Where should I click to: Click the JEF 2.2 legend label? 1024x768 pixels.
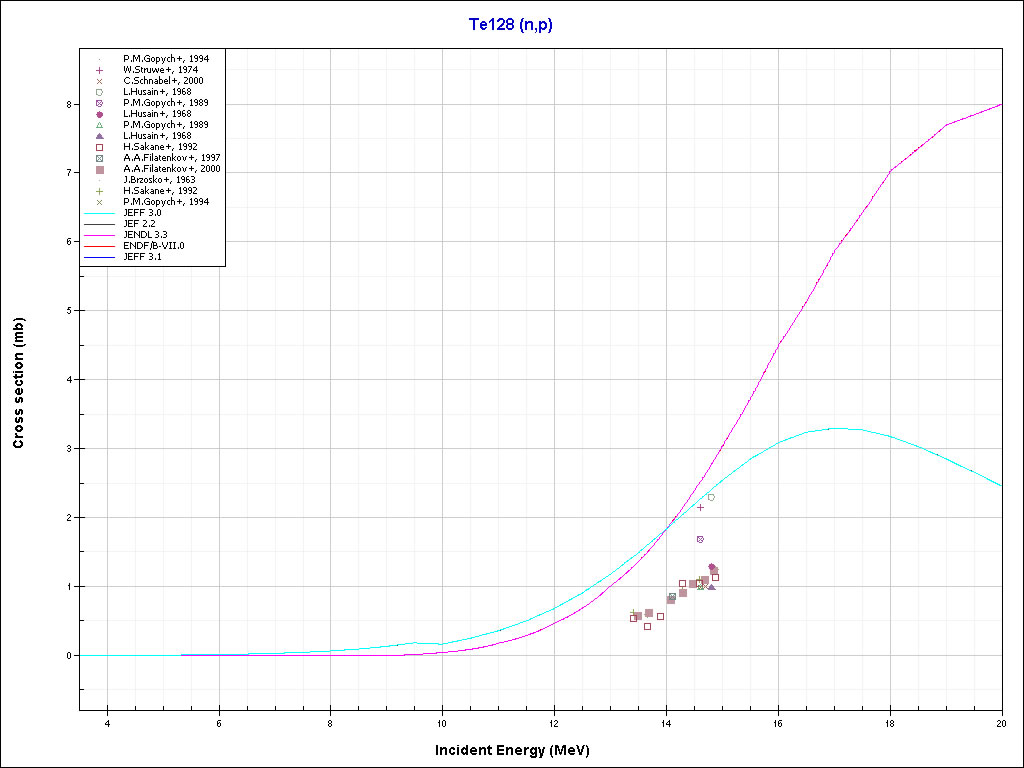pyautogui.click(x=142, y=224)
